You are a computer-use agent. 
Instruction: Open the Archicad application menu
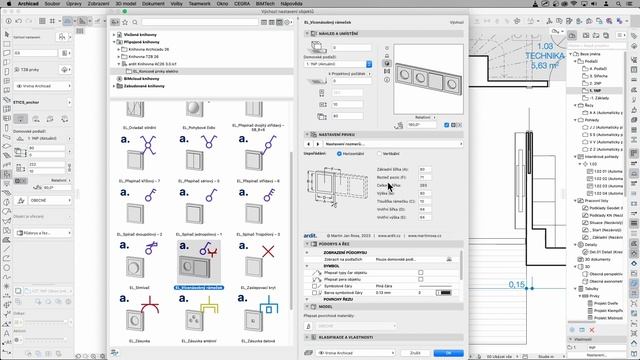pyautogui.click(x=28, y=4)
